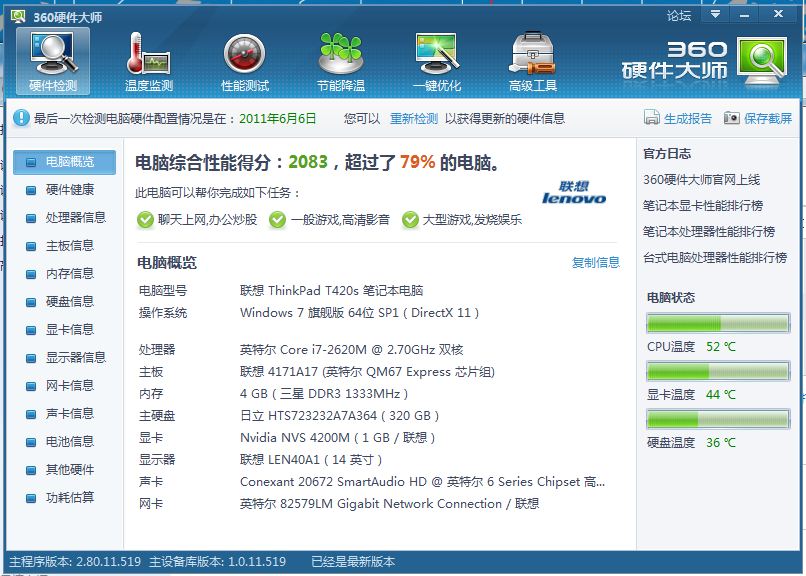Click the 日立 HTS723232A7A364 disk value
Screen dimensions: 806x576
click(x=339, y=416)
